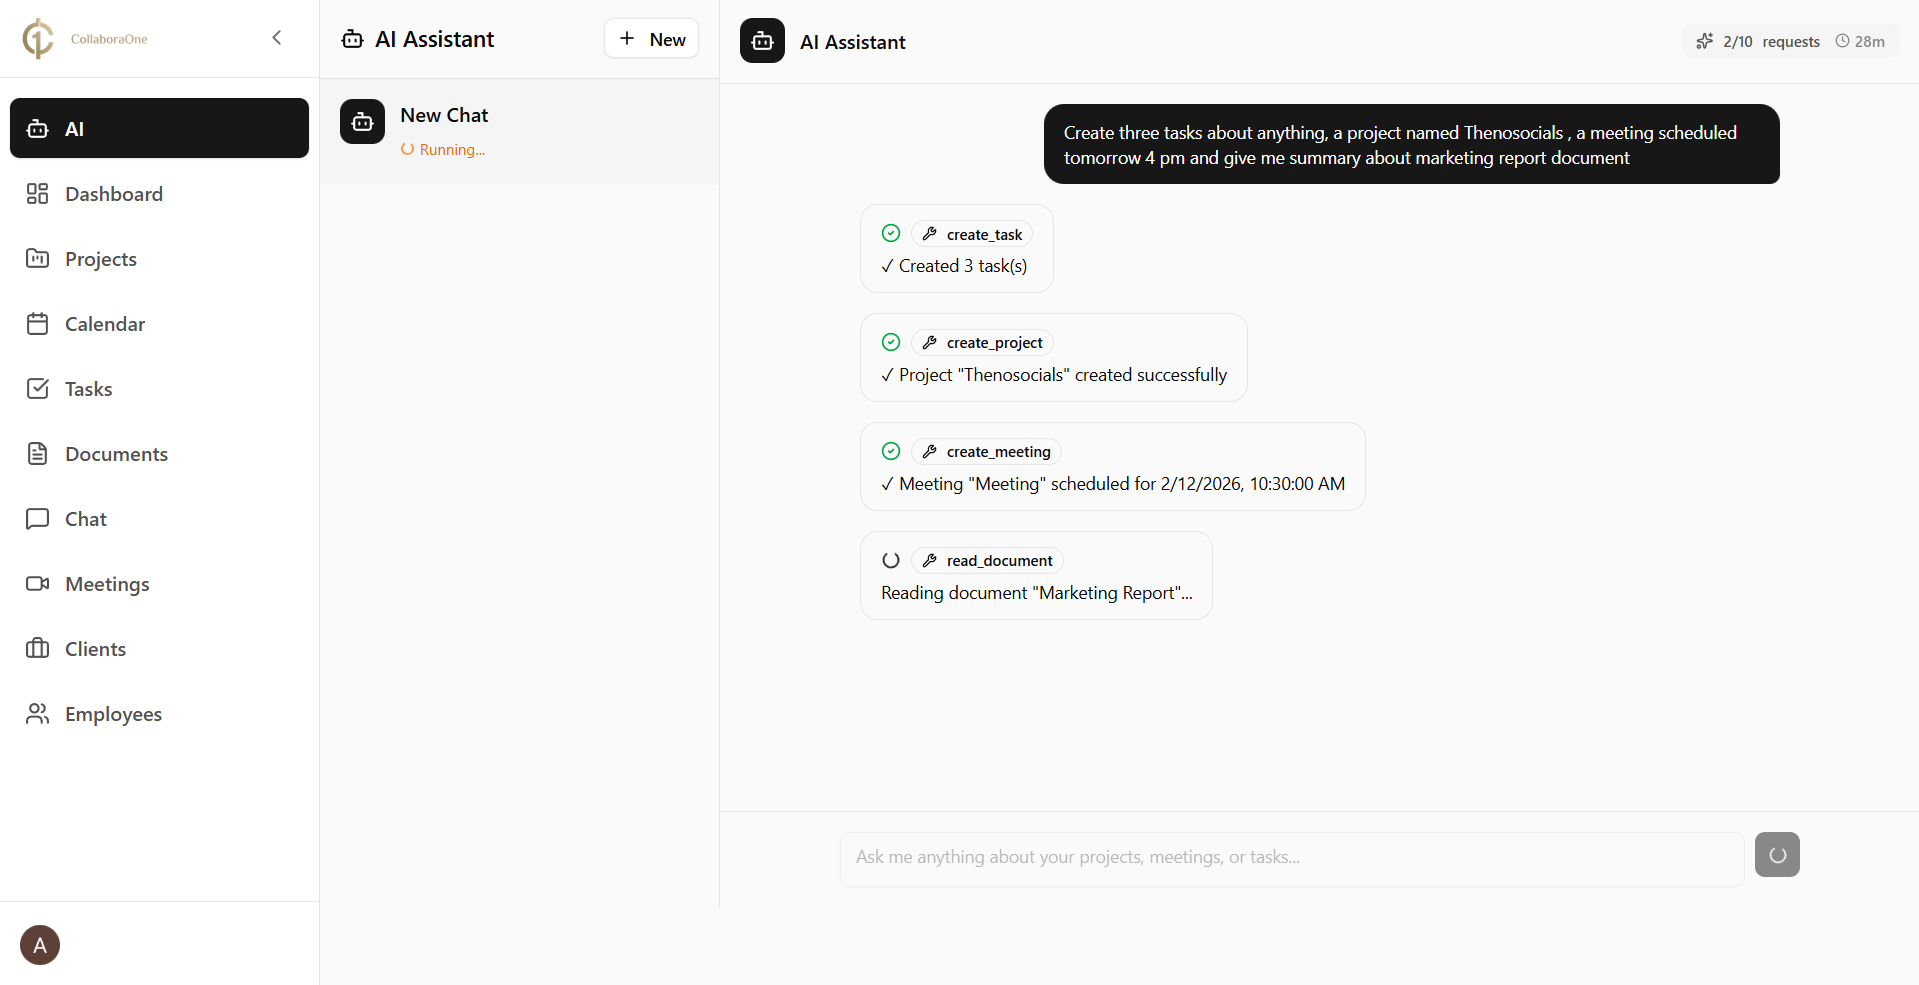Click the 2/10 requests badge
This screenshot has height=985, width=1919.
1758,41
